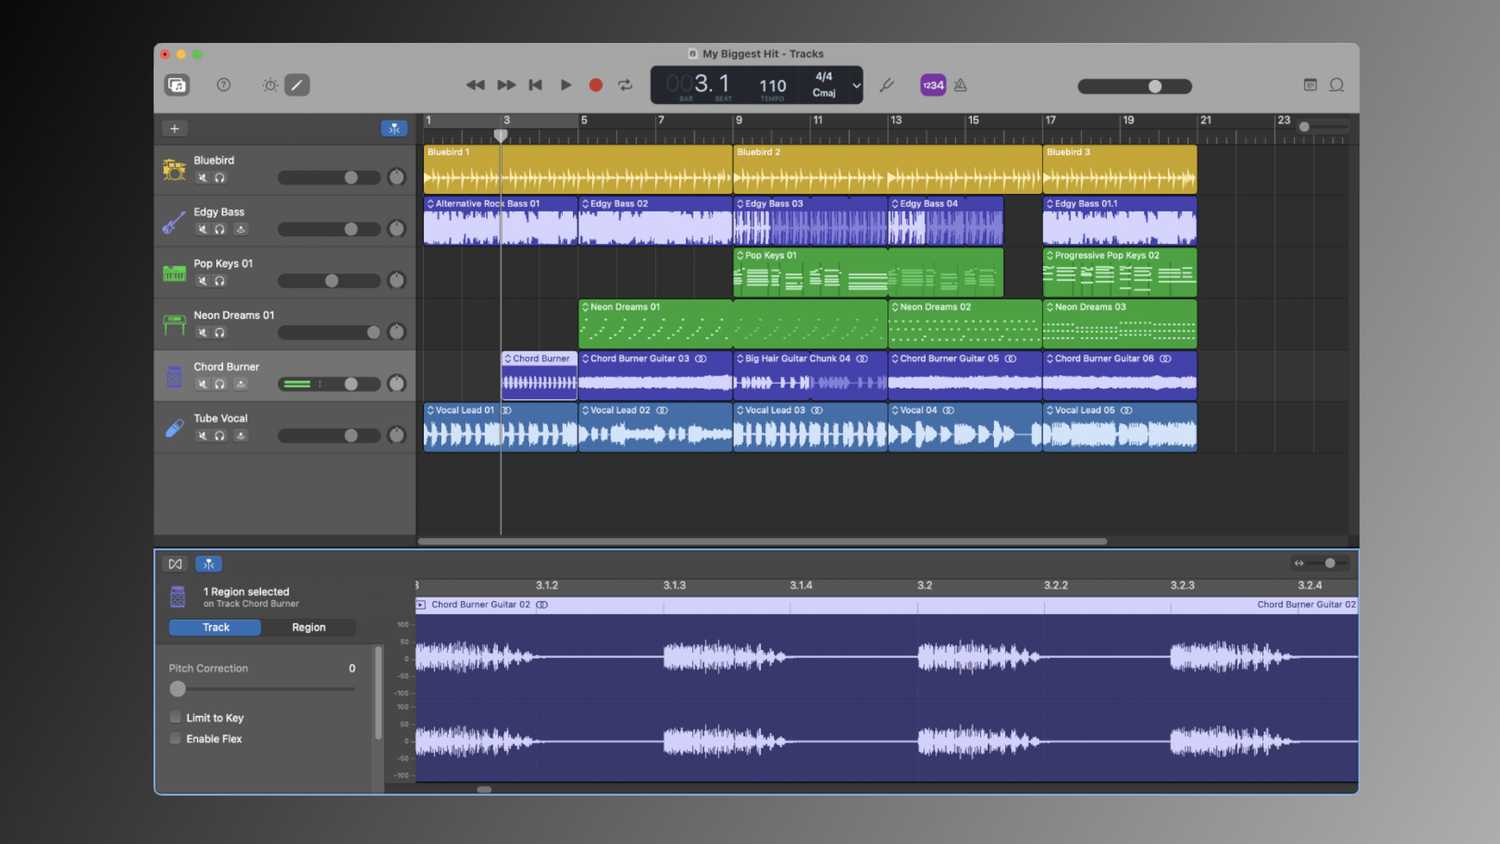This screenshot has height=844, width=1500.
Task: Enable the Limit to Key checkbox
Action: [176, 717]
